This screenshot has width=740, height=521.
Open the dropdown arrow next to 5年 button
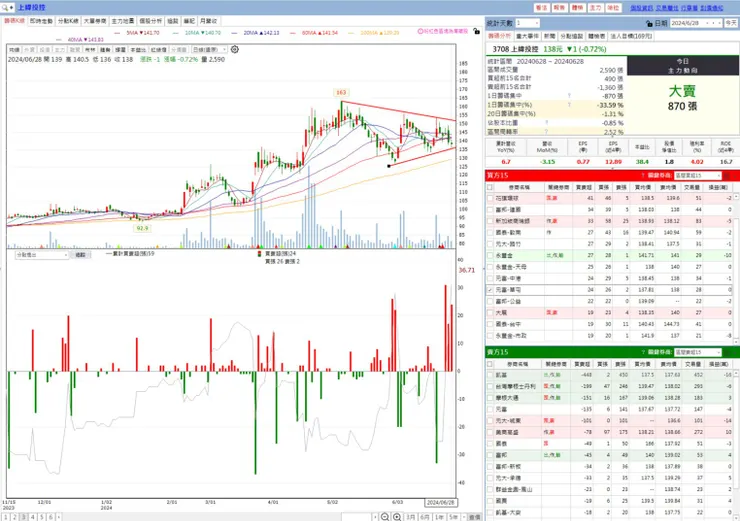point(464,517)
